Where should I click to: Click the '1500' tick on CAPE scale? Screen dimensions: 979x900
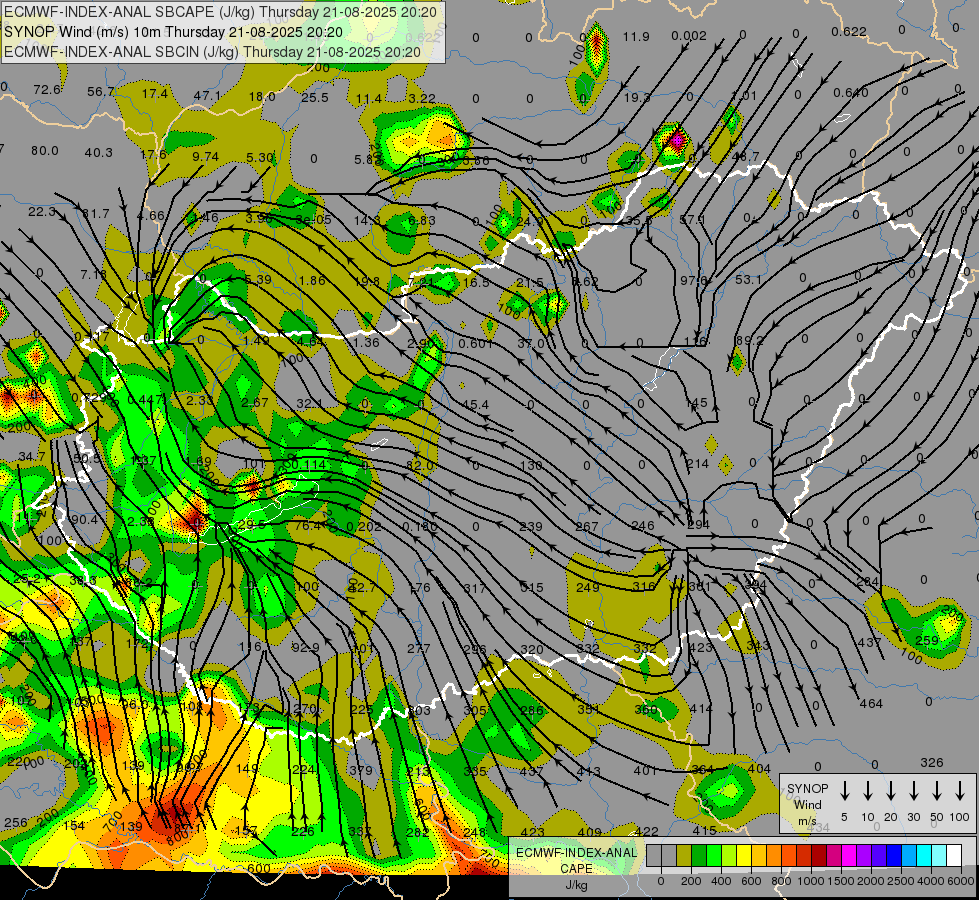pyautogui.click(x=841, y=881)
